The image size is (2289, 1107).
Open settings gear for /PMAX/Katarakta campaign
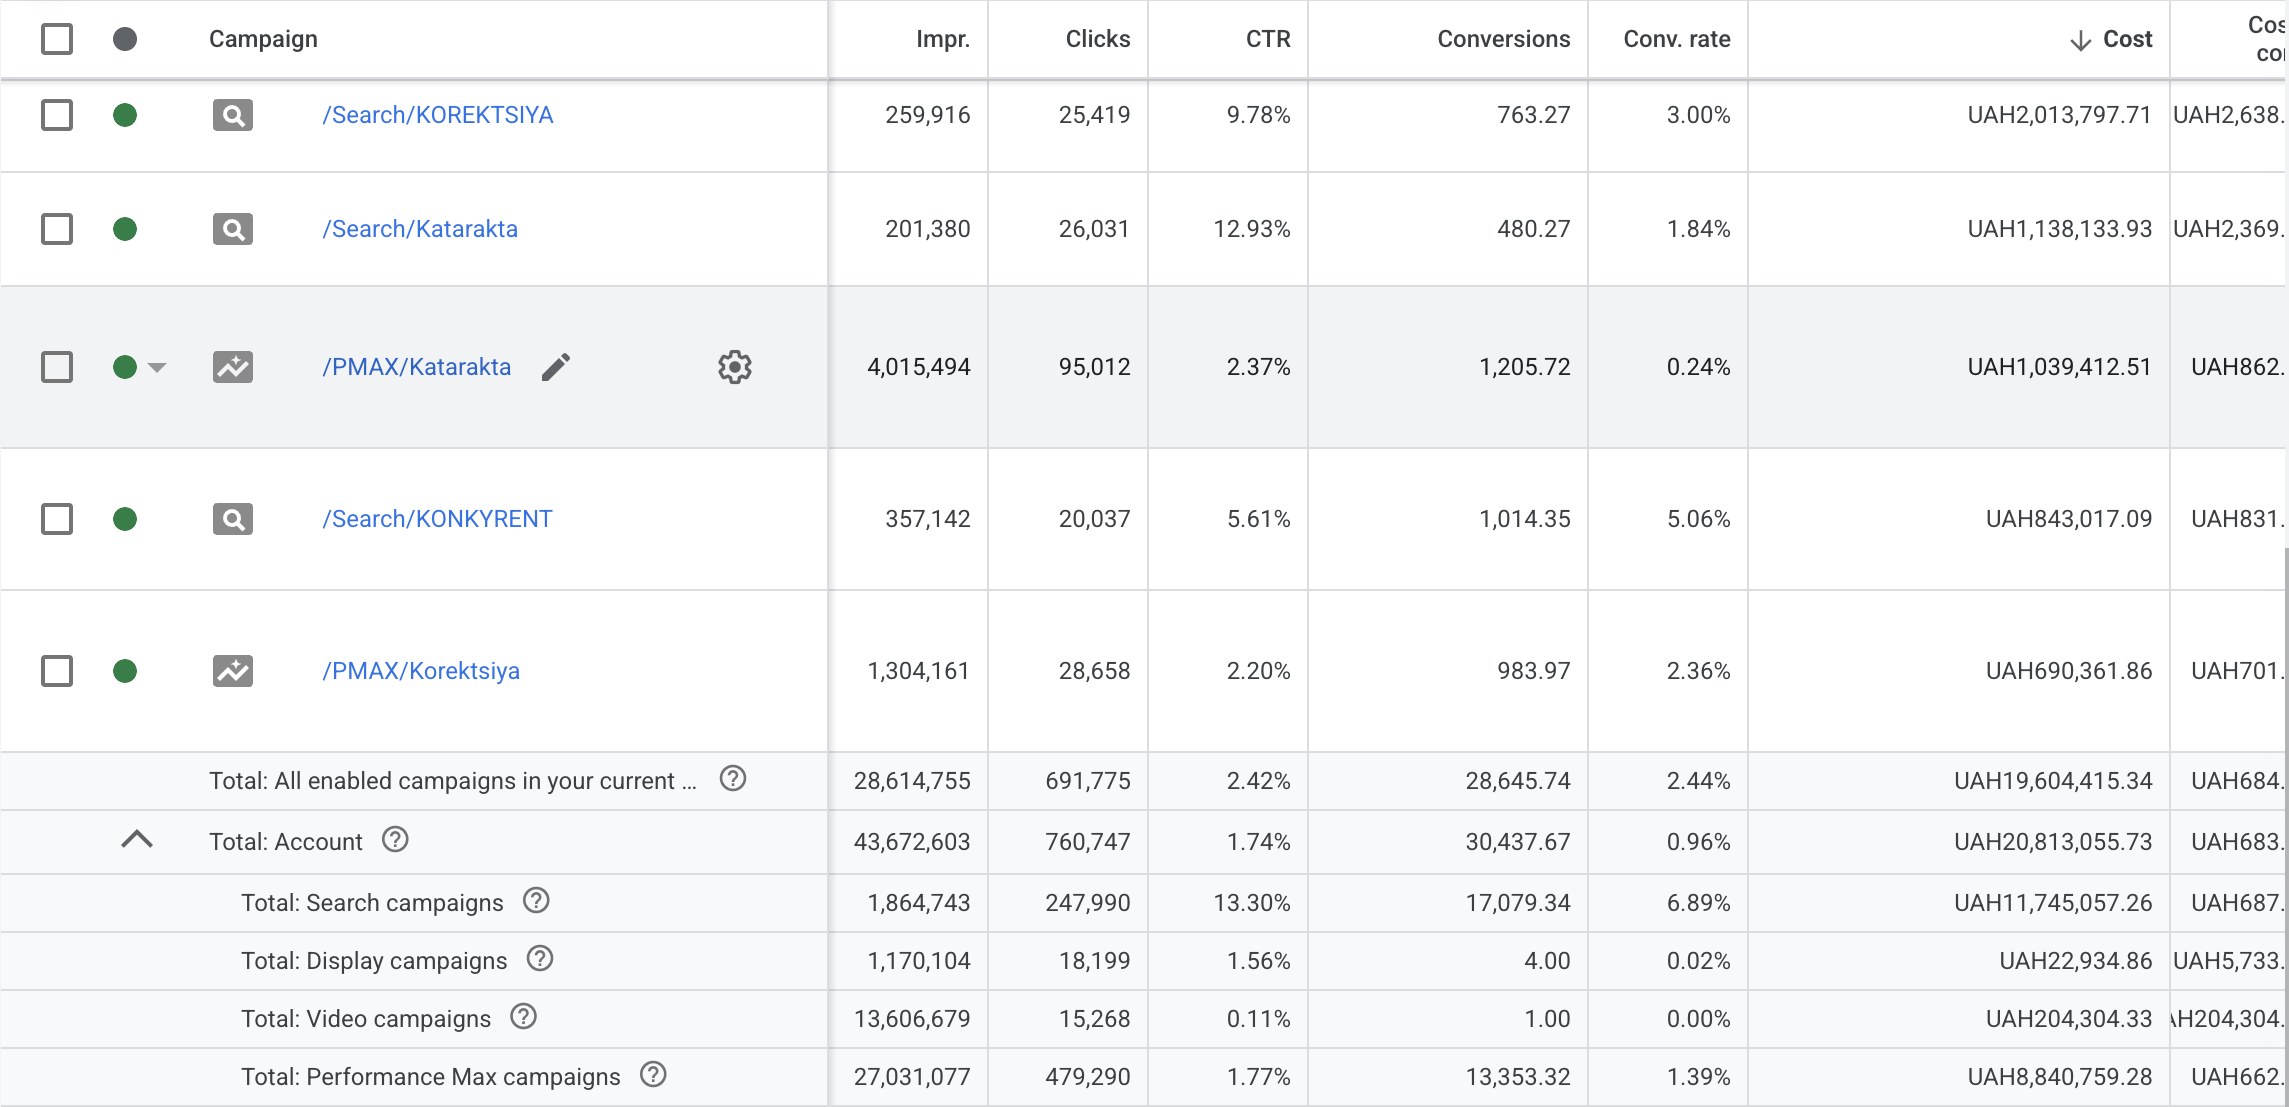point(735,367)
